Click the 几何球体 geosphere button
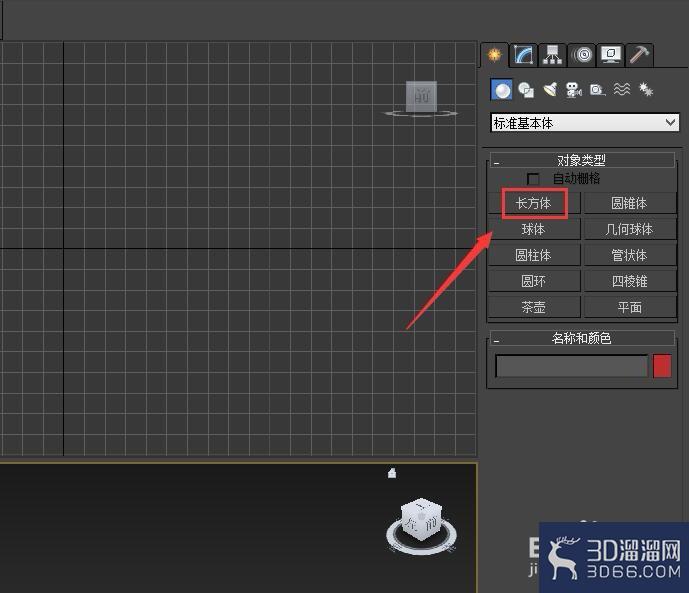This screenshot has height=593, width=689. [629, 229]
